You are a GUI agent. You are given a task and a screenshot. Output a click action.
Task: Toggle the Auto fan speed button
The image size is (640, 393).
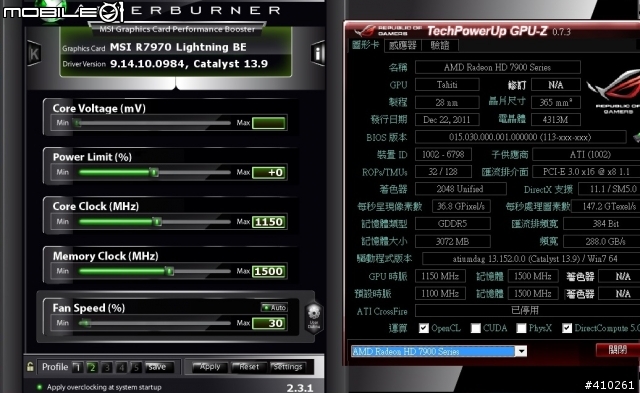coord(274,307)
